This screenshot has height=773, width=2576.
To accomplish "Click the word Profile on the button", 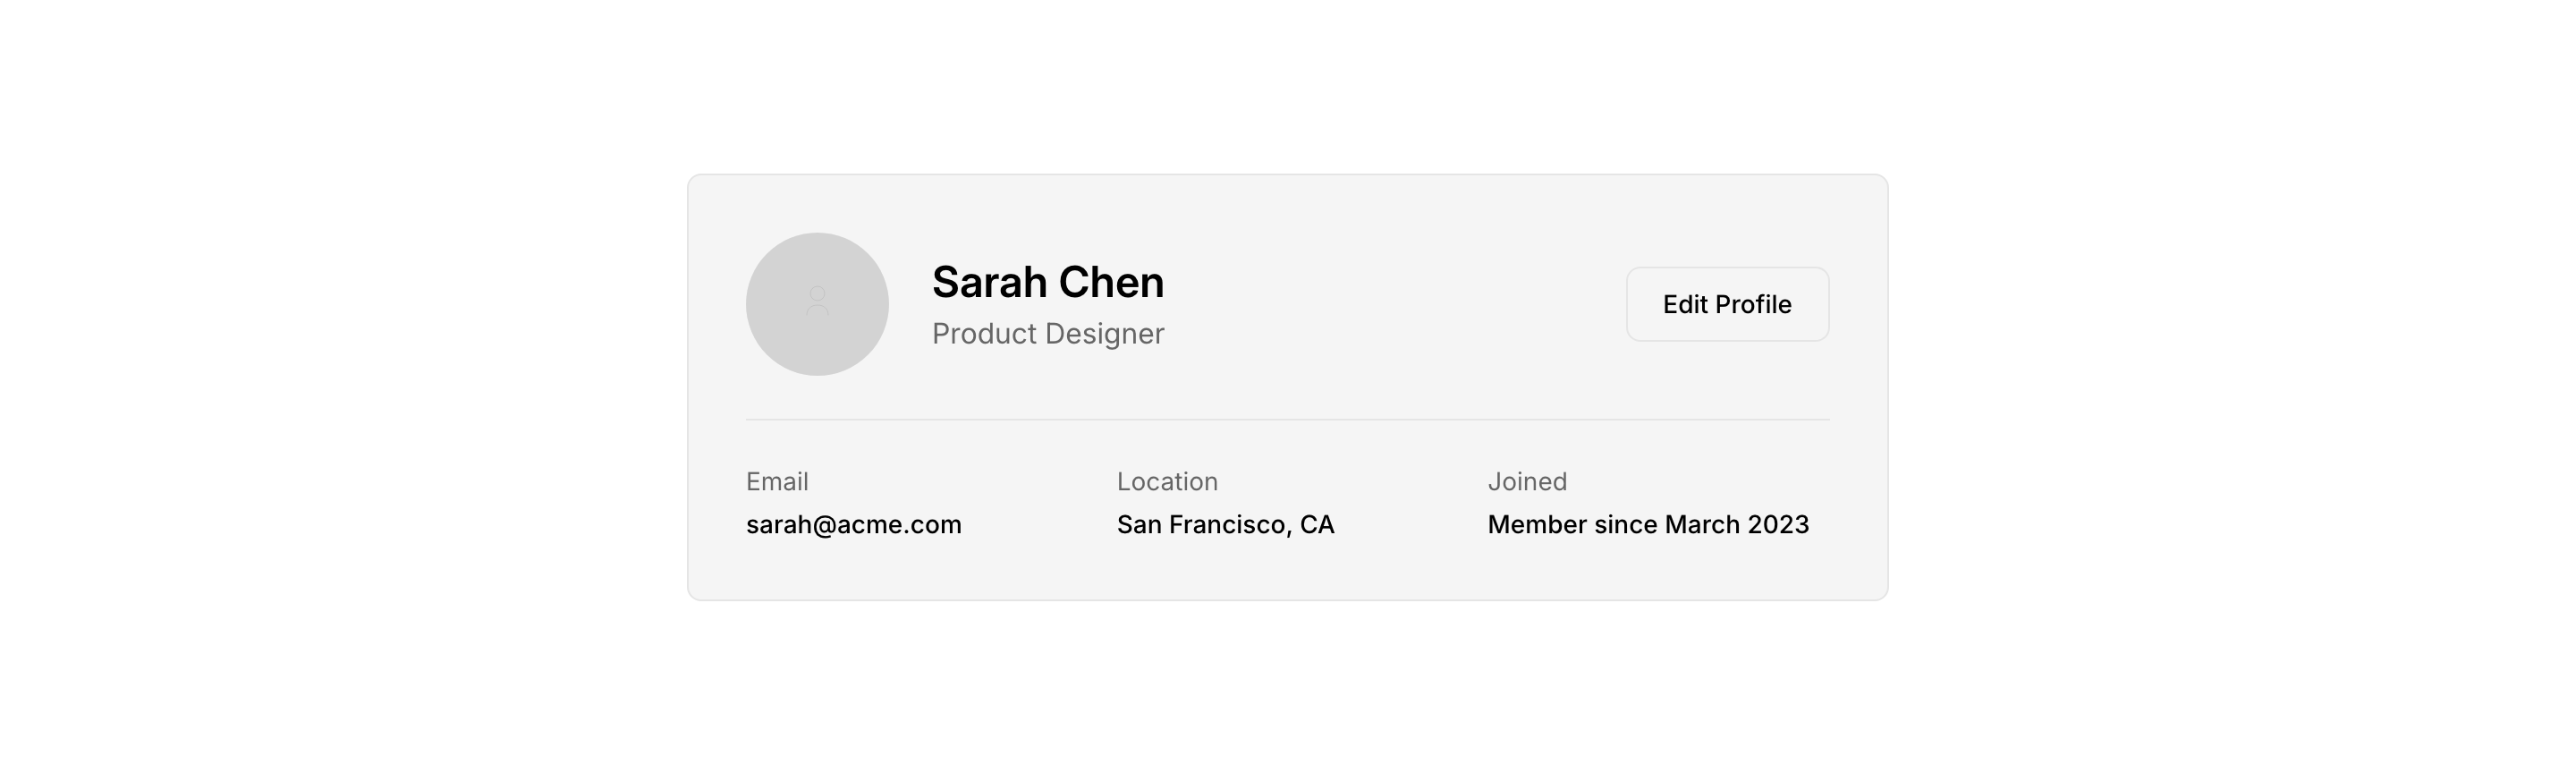I will click(x=1753, y=305).
